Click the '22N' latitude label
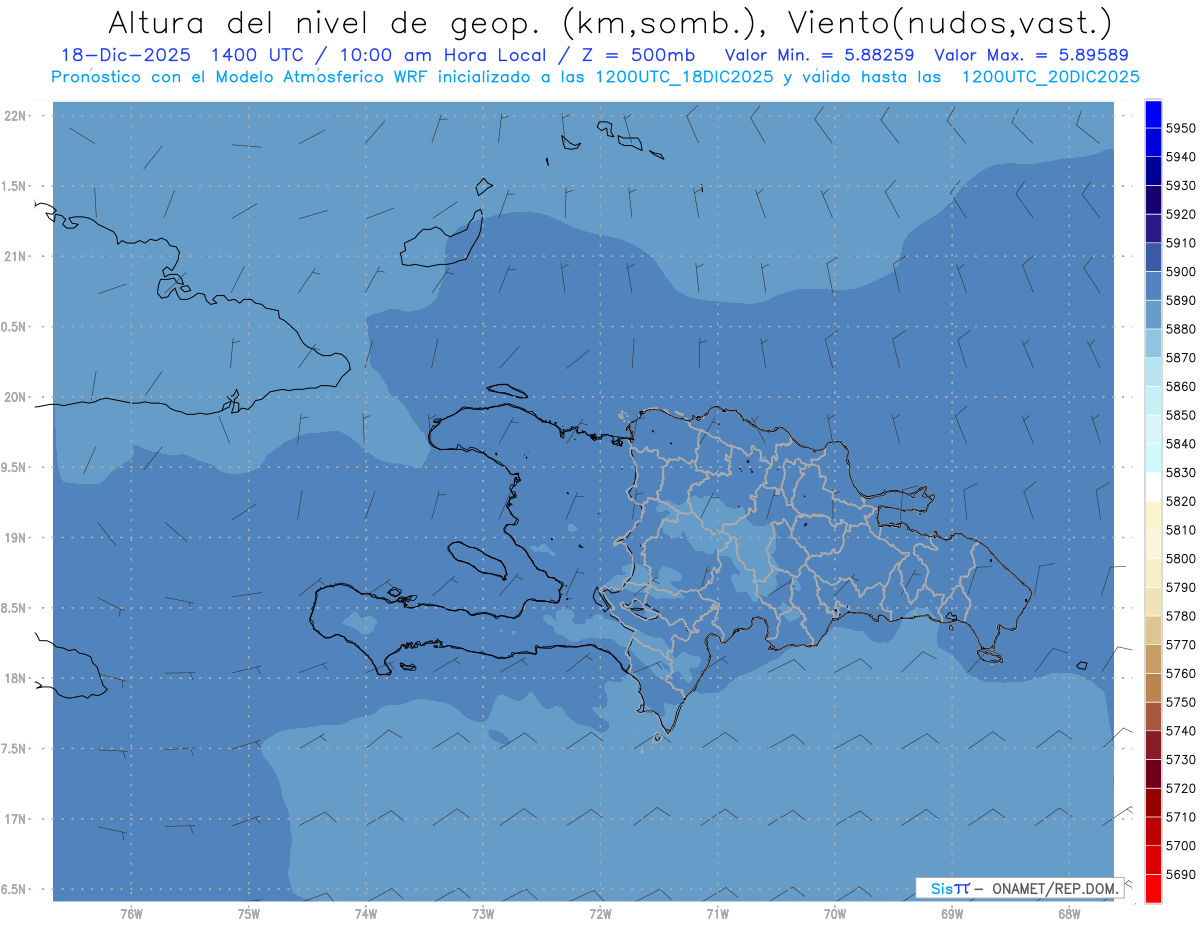 tap(16, 116)
